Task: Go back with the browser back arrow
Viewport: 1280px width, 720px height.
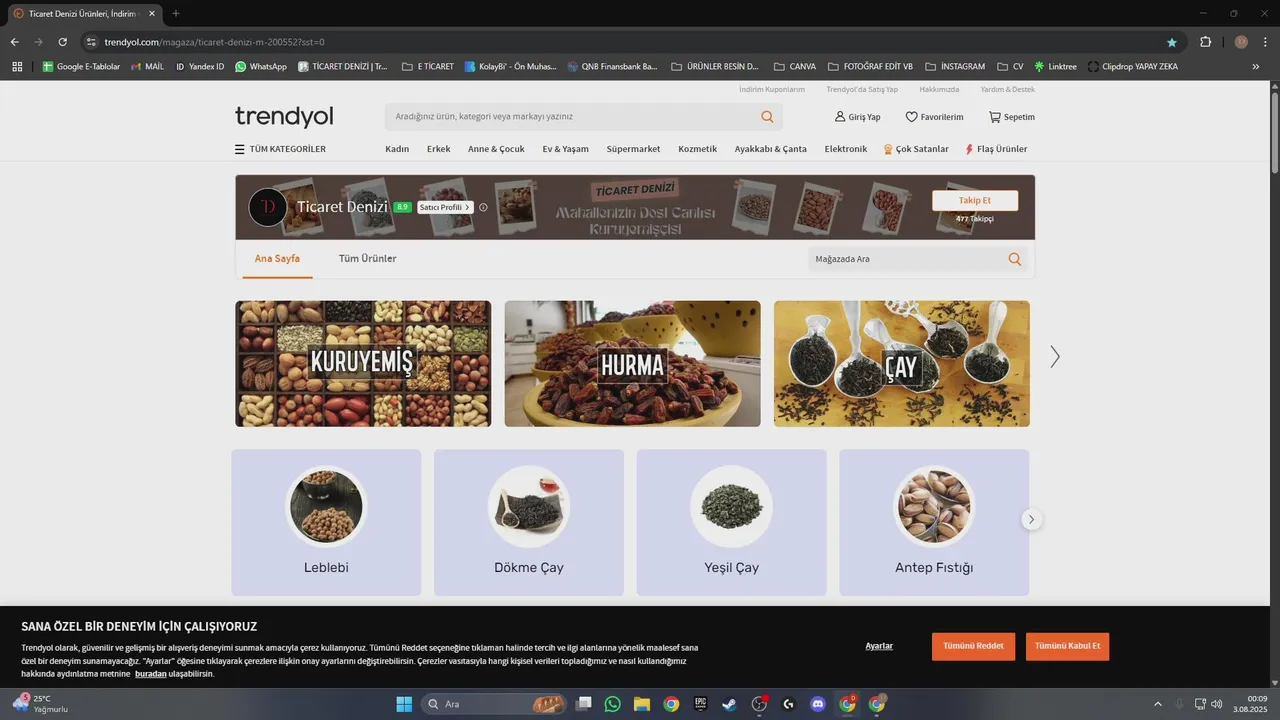Action: 14,42
